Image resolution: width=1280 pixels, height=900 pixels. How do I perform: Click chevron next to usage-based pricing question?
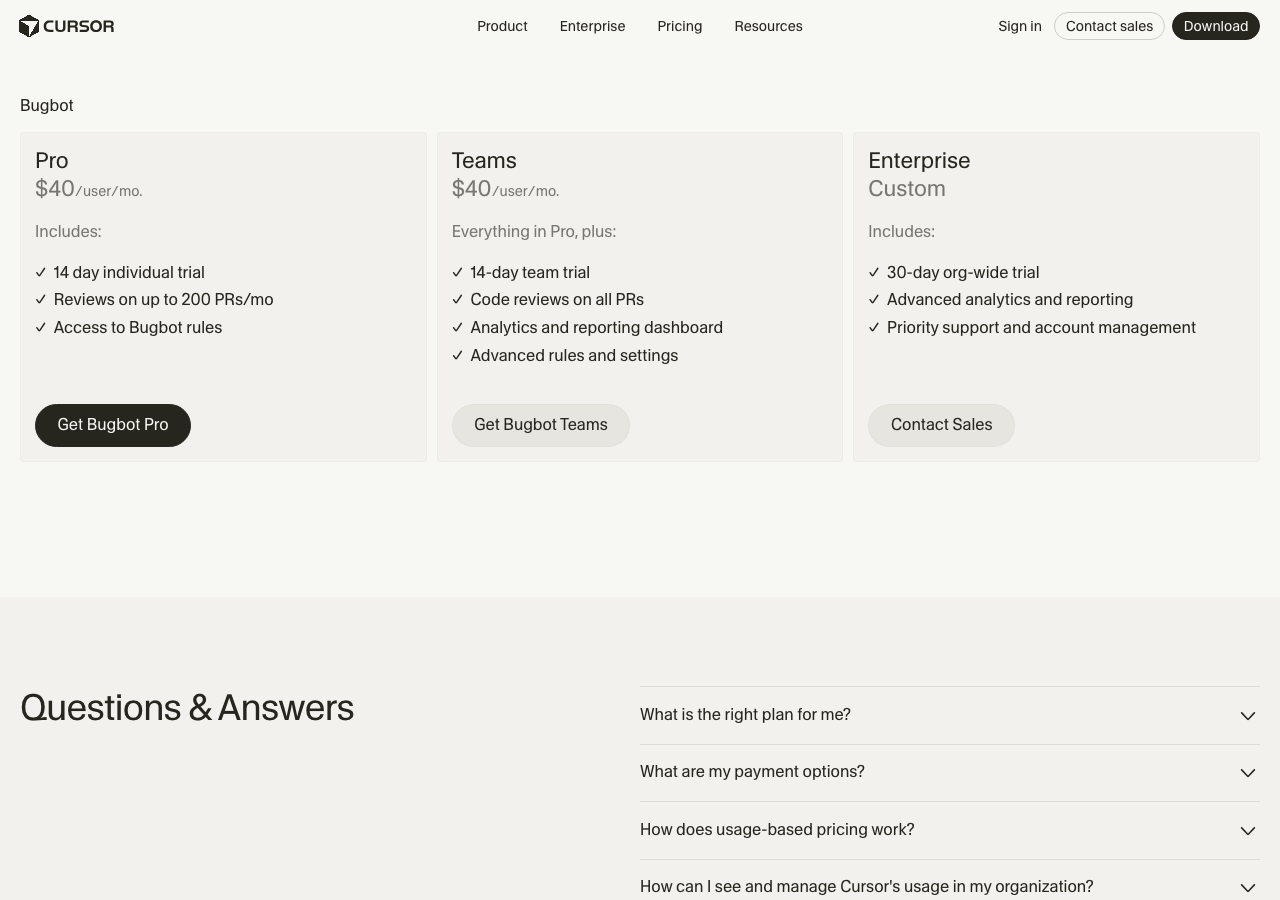click(1247, 831)
